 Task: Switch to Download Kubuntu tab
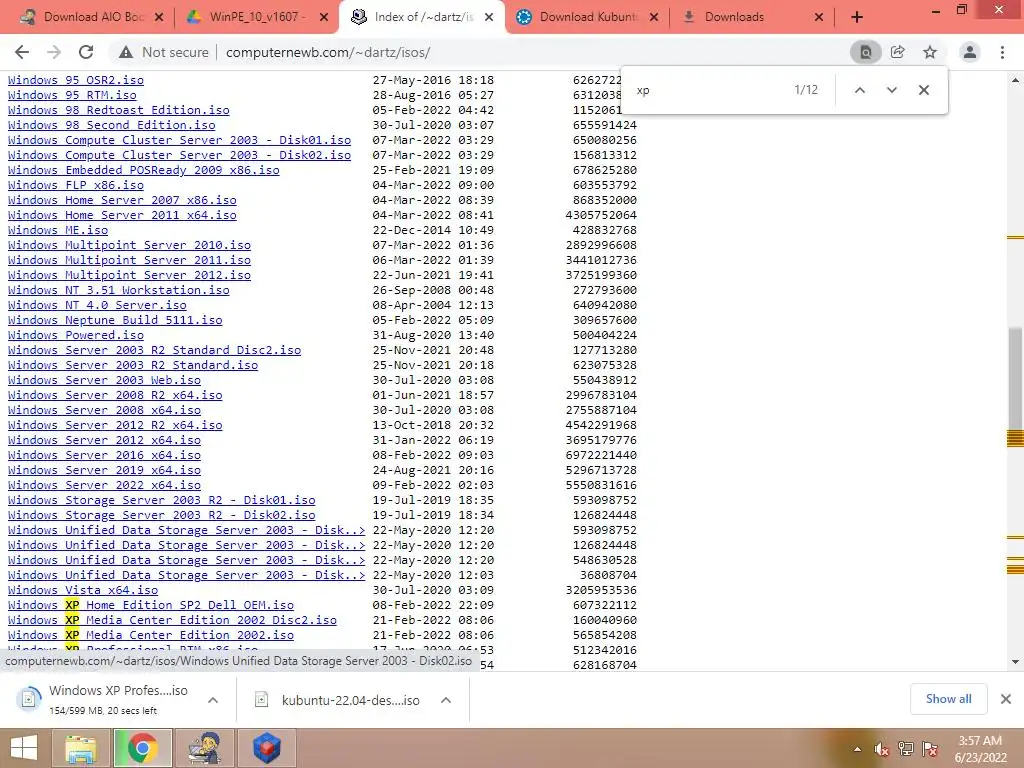tap(587, 17)
